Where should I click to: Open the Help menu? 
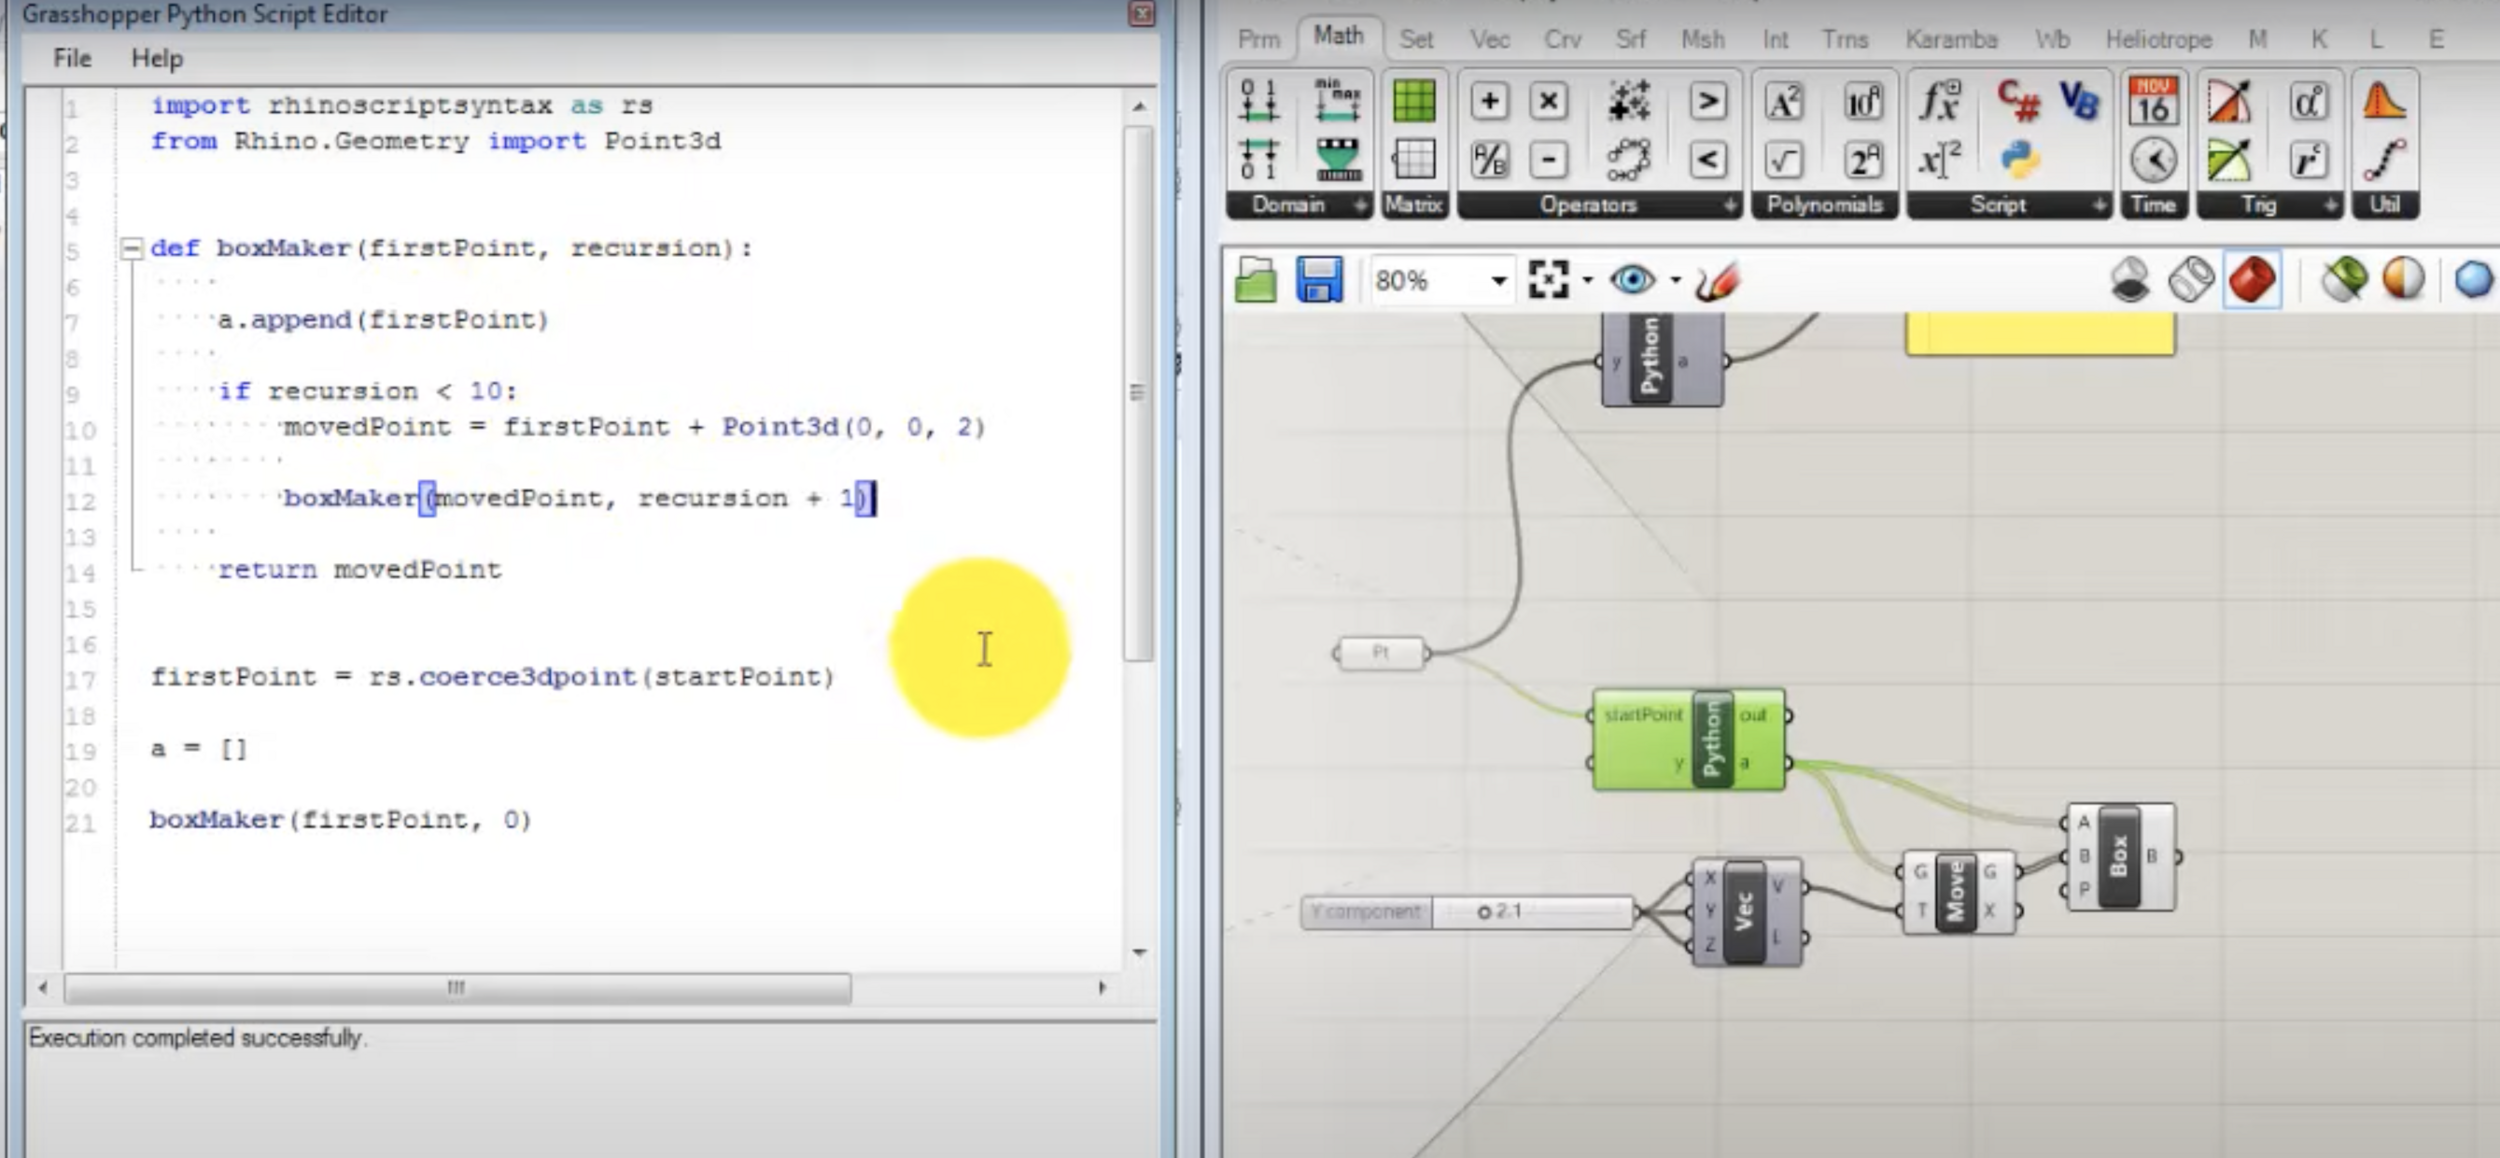(x=157, y=58)
